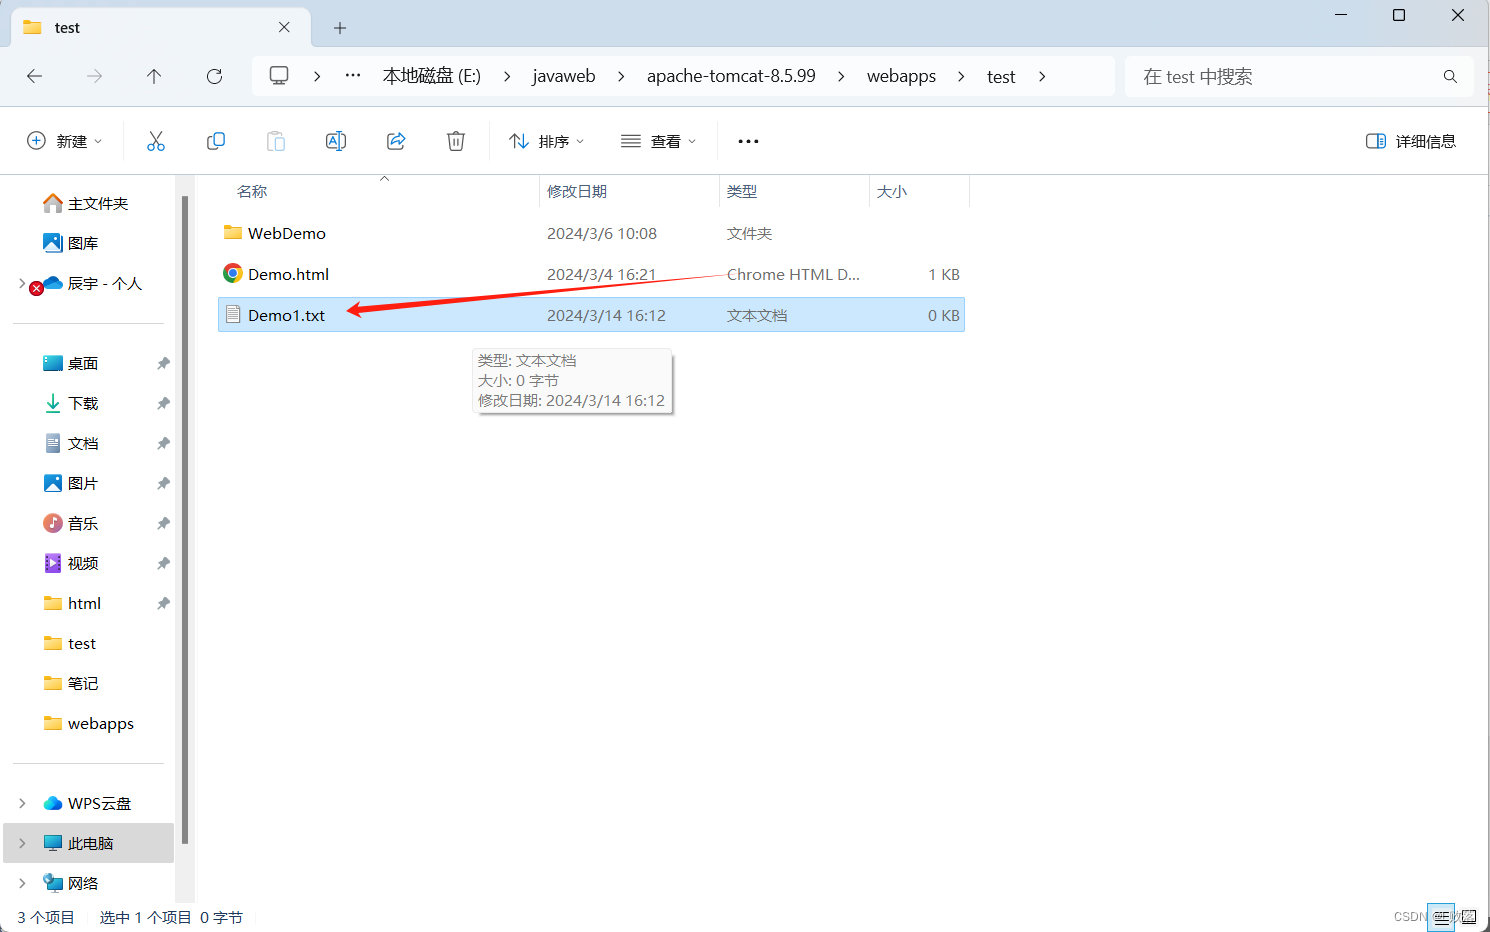Click the Copy icon in toolbar
The width and height of the screenshot is (1490, 932).
[x=216, y=141]
